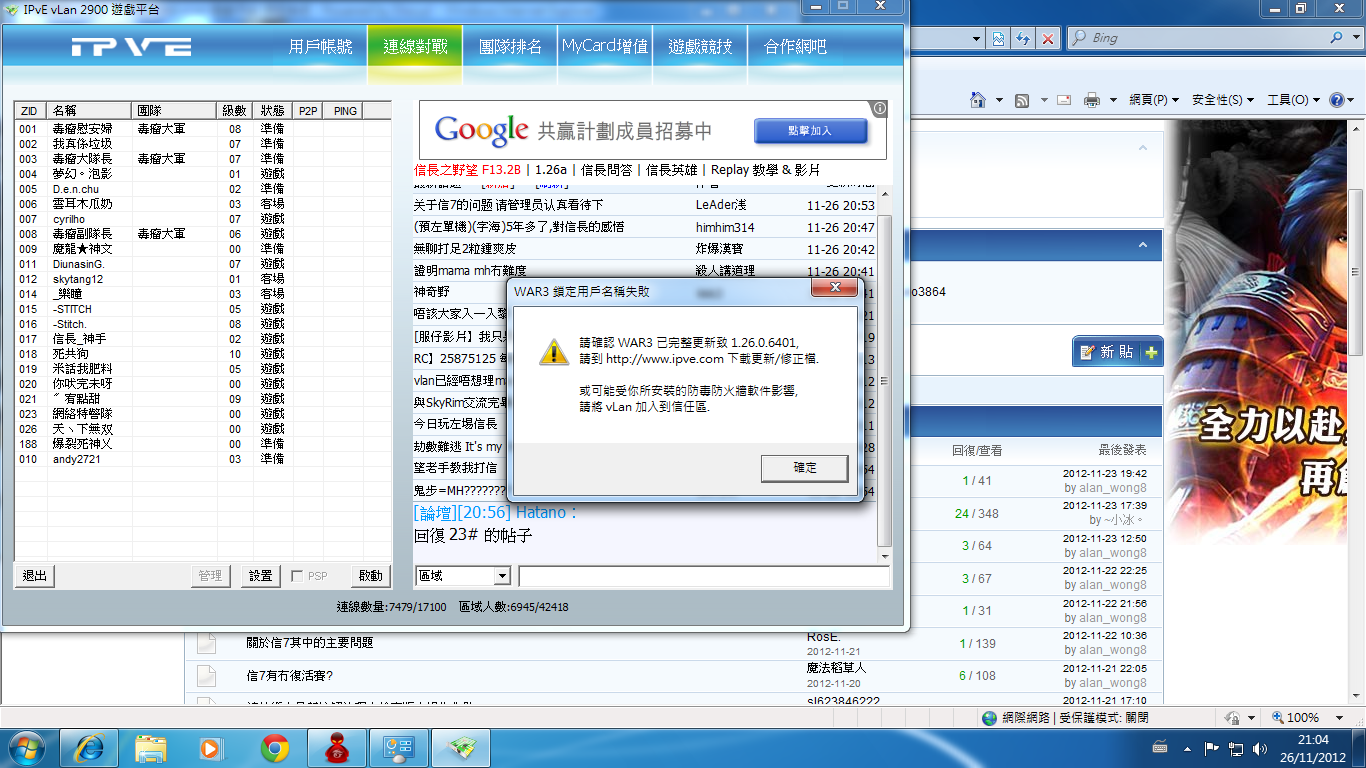This screenshot has height=768, width=1366.
Task: Click the 退出 button
Action: (35, 576)
